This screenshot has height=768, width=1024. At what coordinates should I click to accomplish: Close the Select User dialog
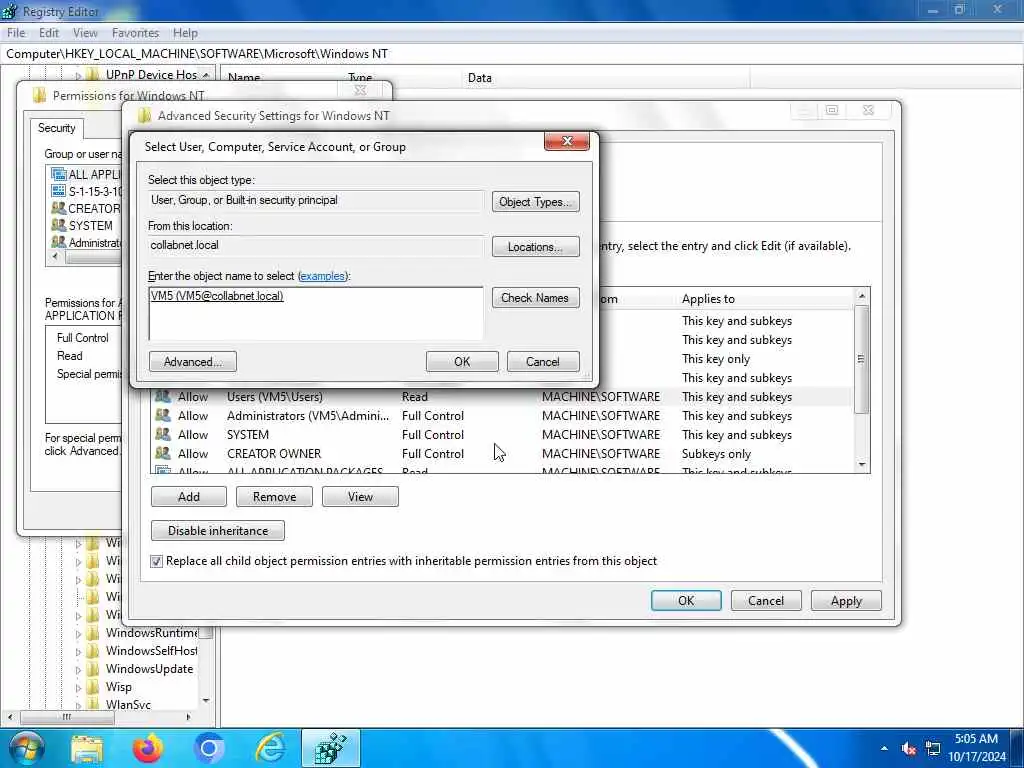[x=567, y=141]
